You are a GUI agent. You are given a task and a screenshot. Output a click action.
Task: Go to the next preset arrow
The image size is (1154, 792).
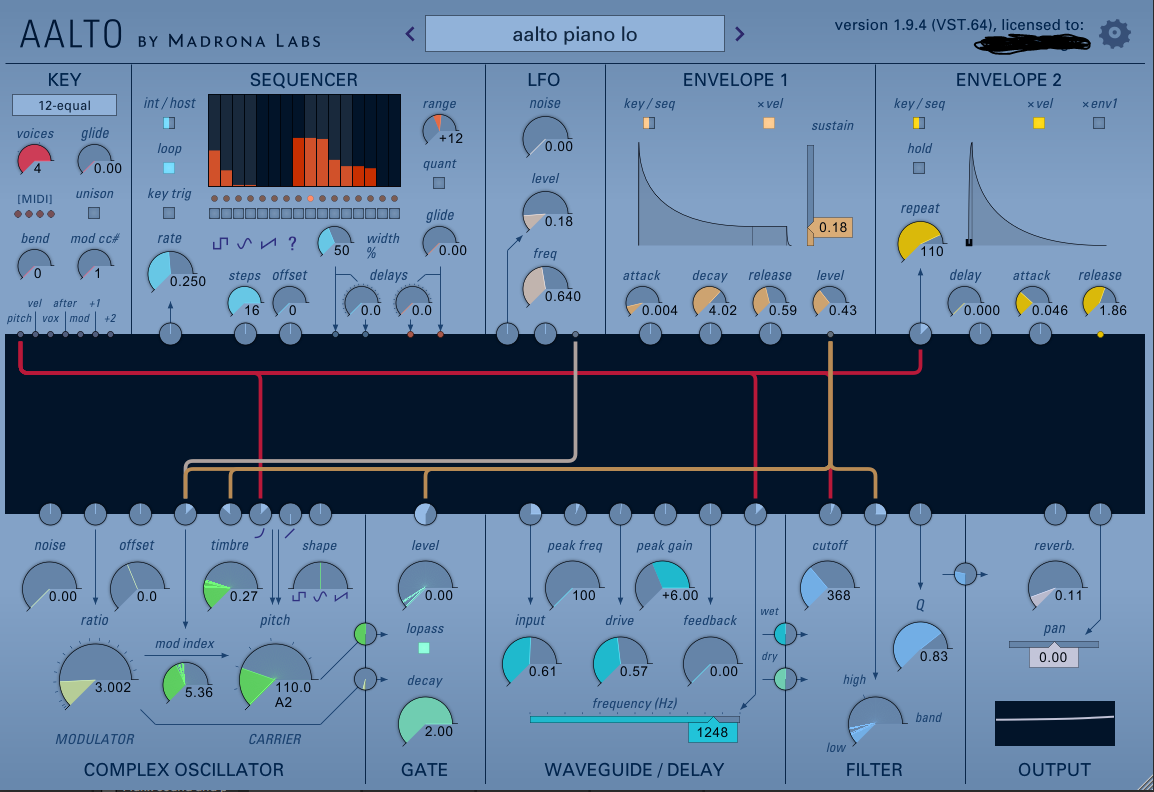[x=740, y=34]
